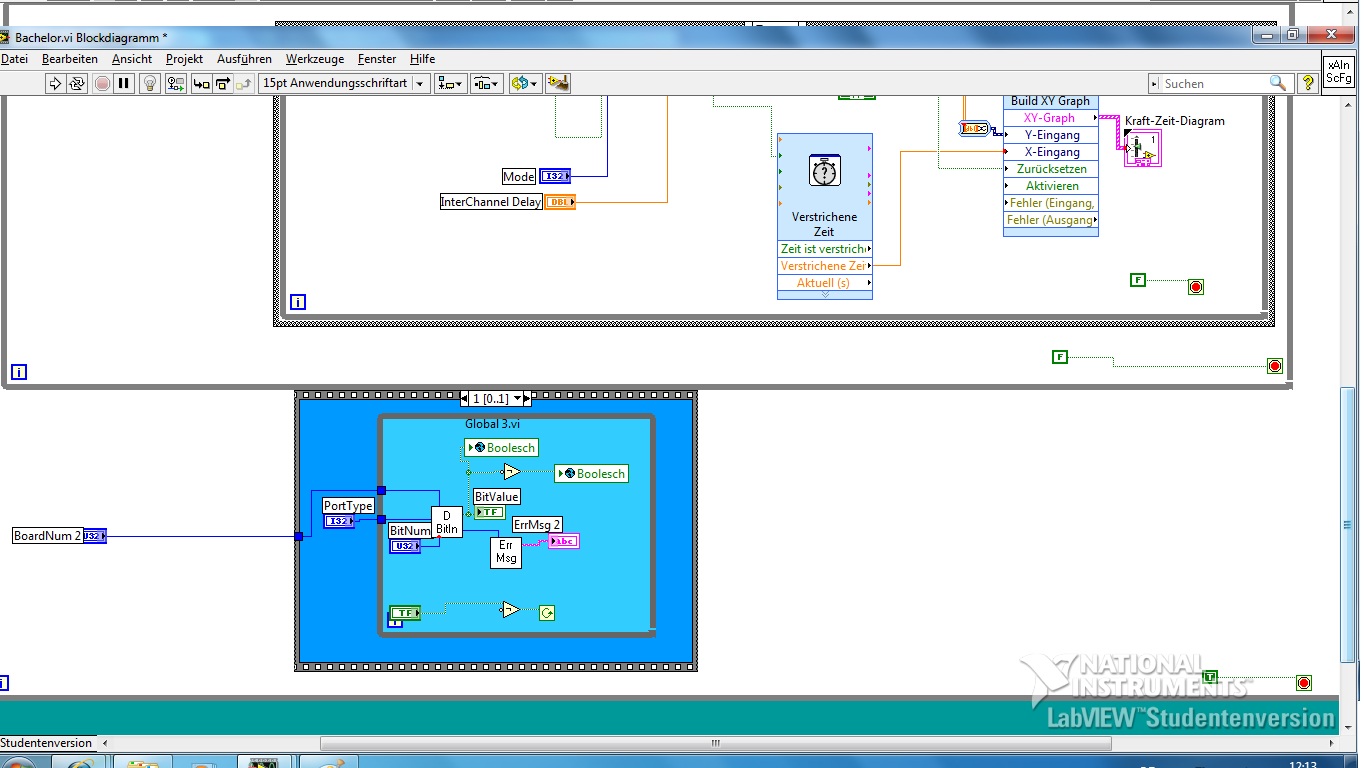Click the Boolesch global wired into the NOT gate
Screen dimensions: 1366x768
pyautogui.click(x=500, y=448)
